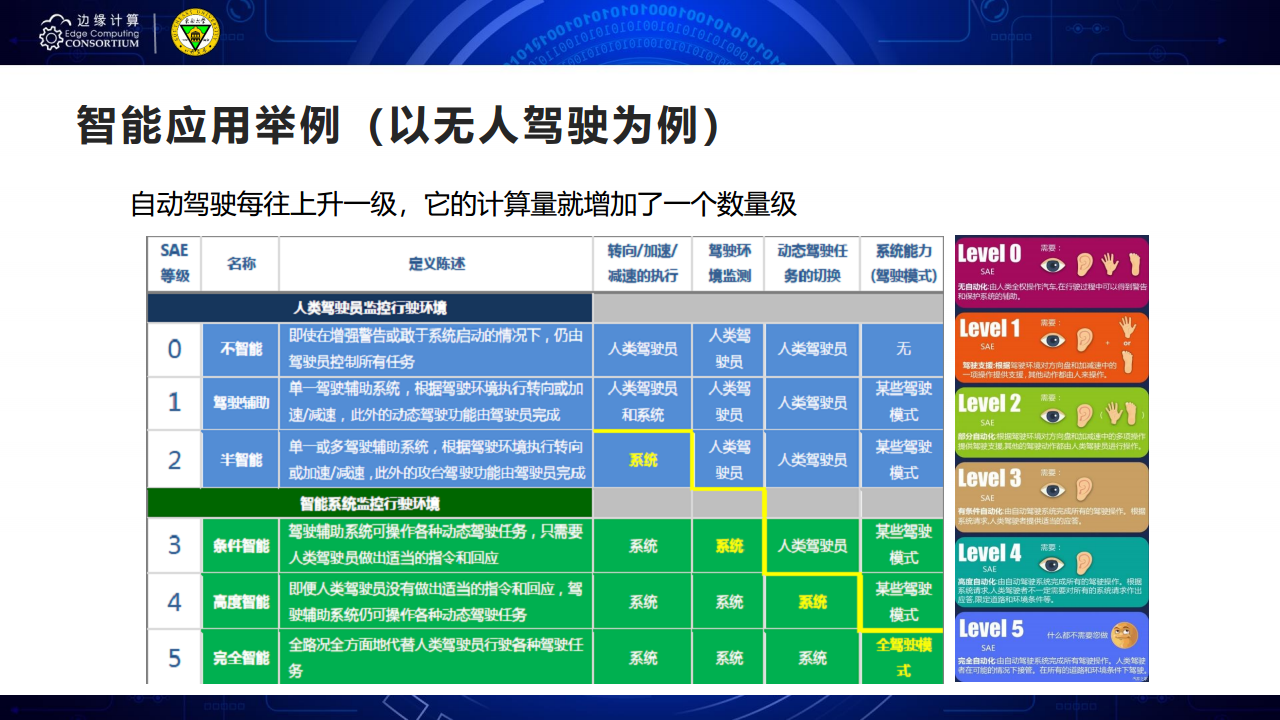Image resolution: width=1280 pixels, height=720 pixels.
Task: Click the '完全智能' name cell
Action: pyautogui.click(x=240, y=657)
